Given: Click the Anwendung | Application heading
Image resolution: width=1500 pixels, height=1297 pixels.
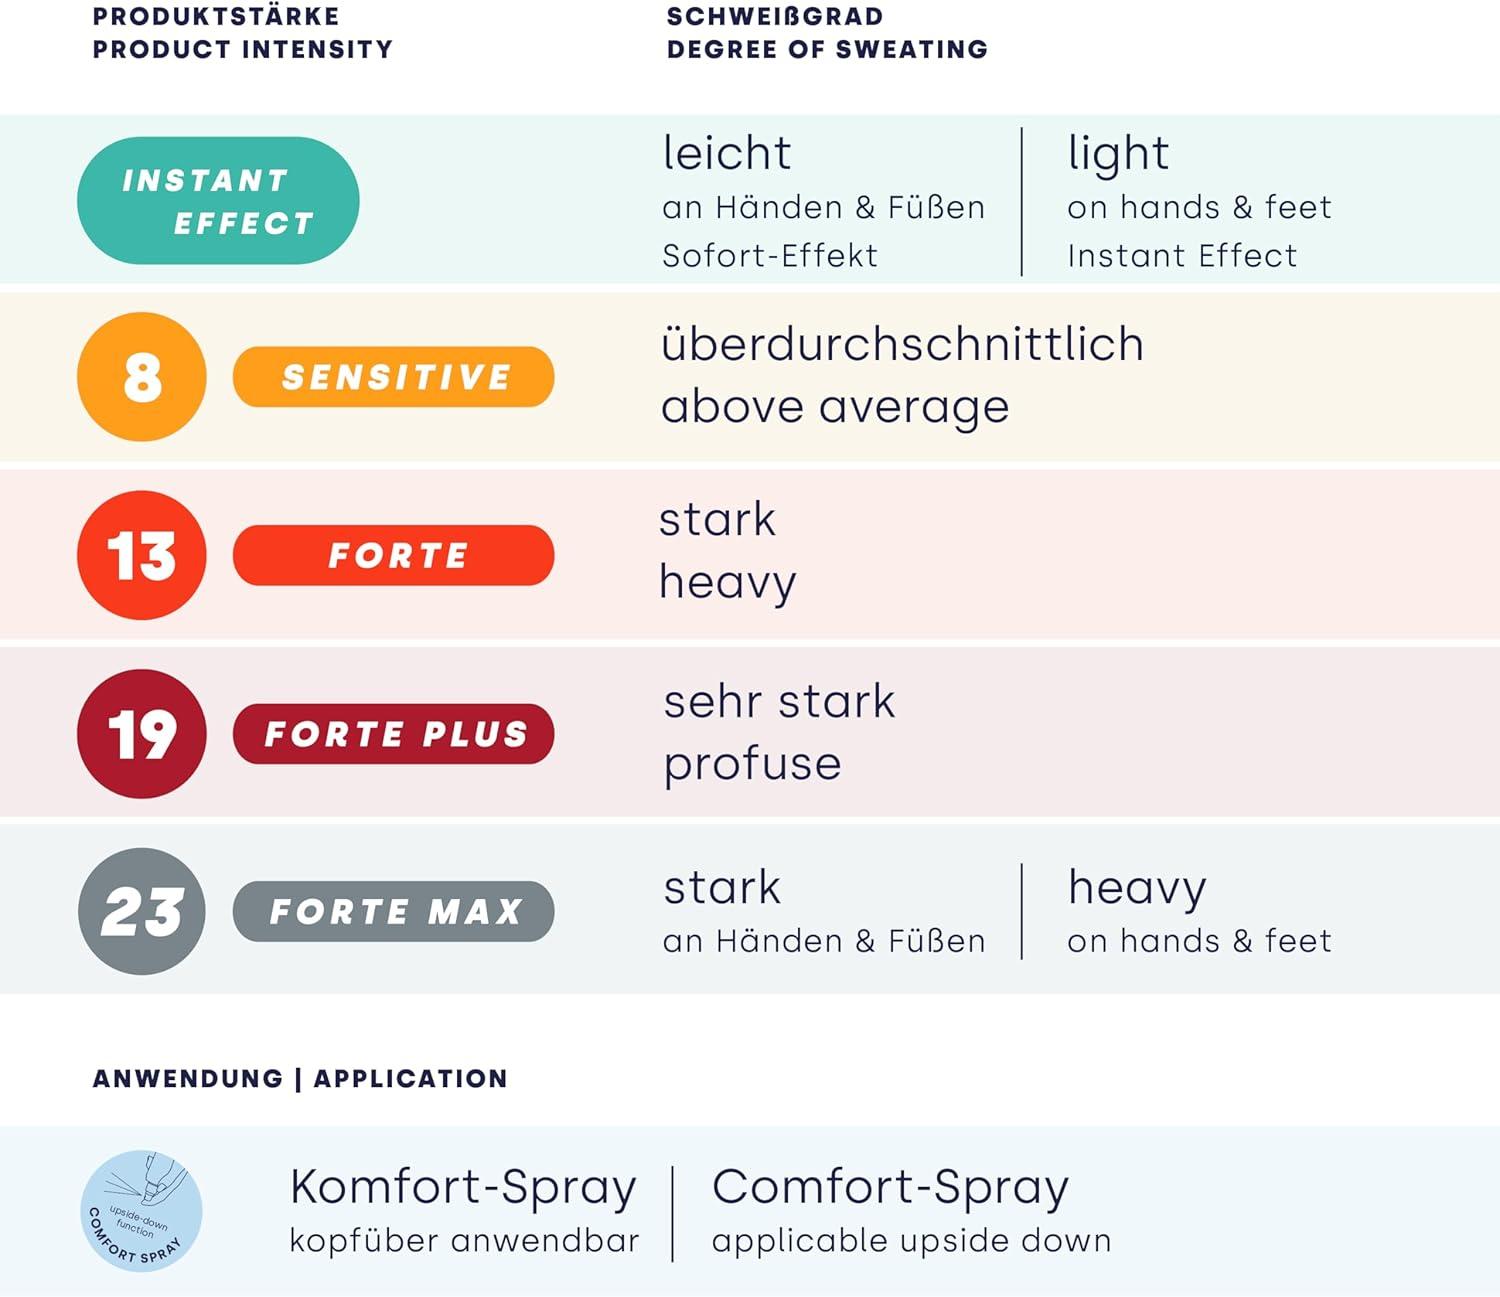Looking at the screenshot, I should 300,1079.
